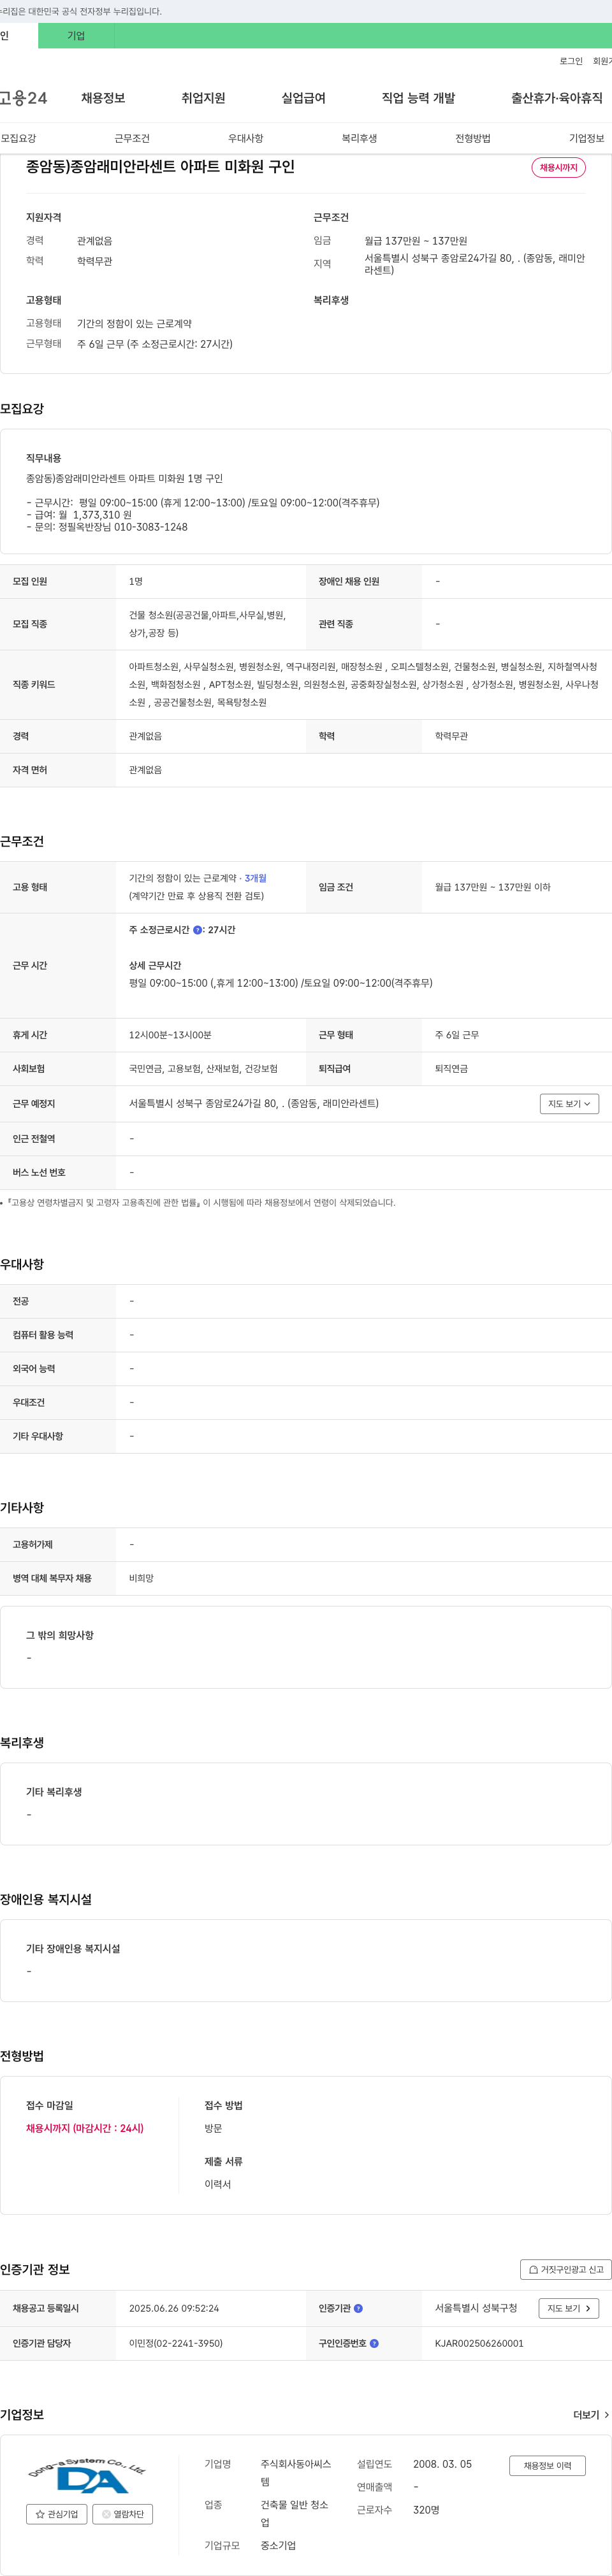Image resolution: width=612 pixels, height=2576 pixels.
Task: Open the 실업급여 menu
Action: click(303, 98)
